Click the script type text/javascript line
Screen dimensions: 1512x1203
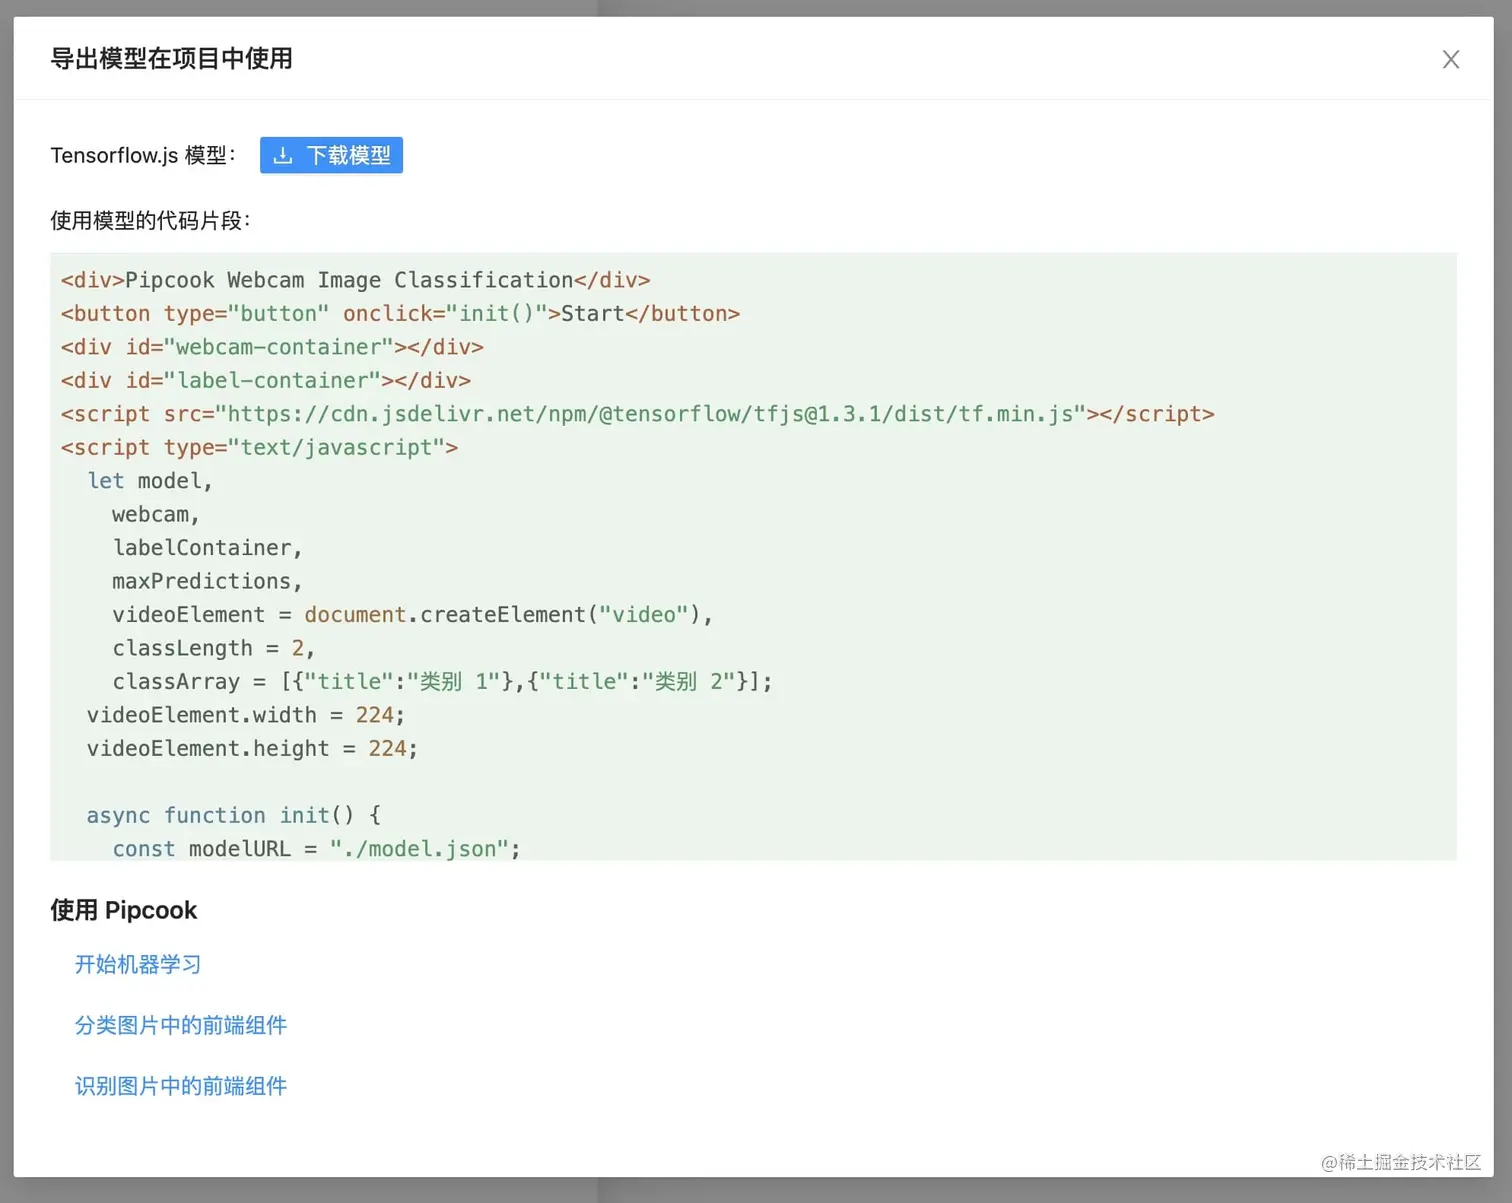(x=259, y=447)
